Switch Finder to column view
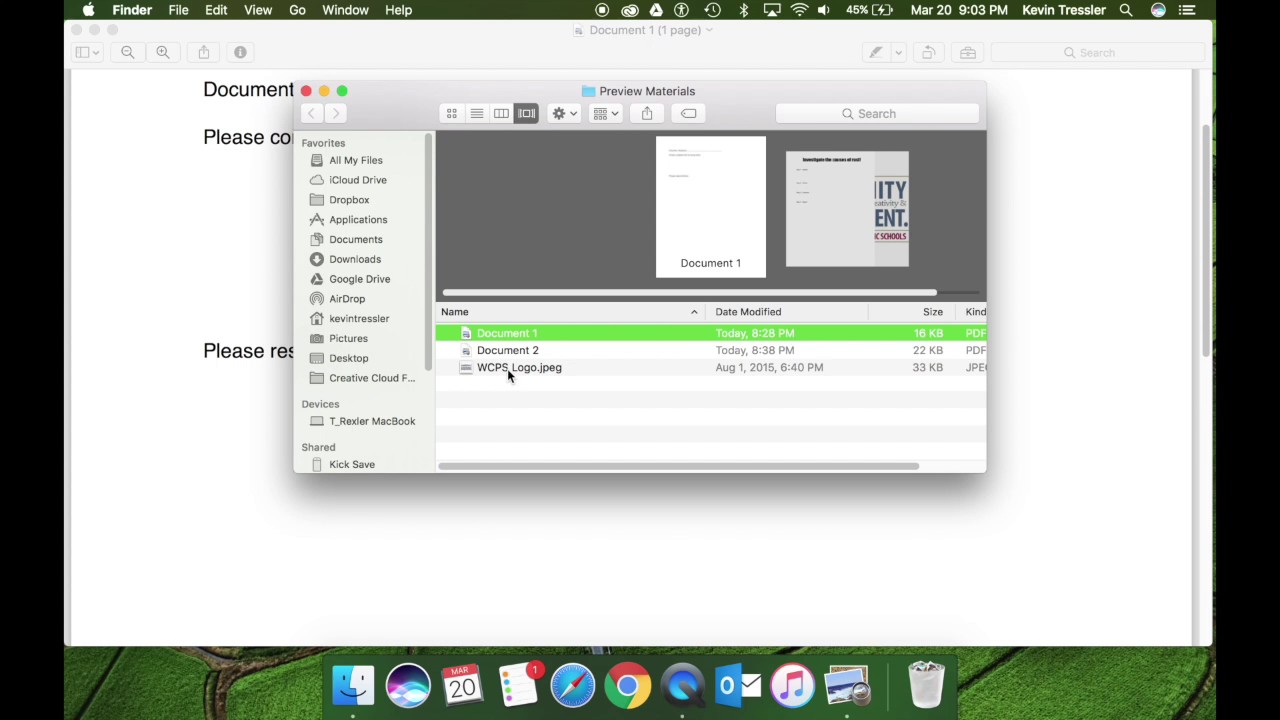This screenshot has height=720, width=1280. coord(501,113)
